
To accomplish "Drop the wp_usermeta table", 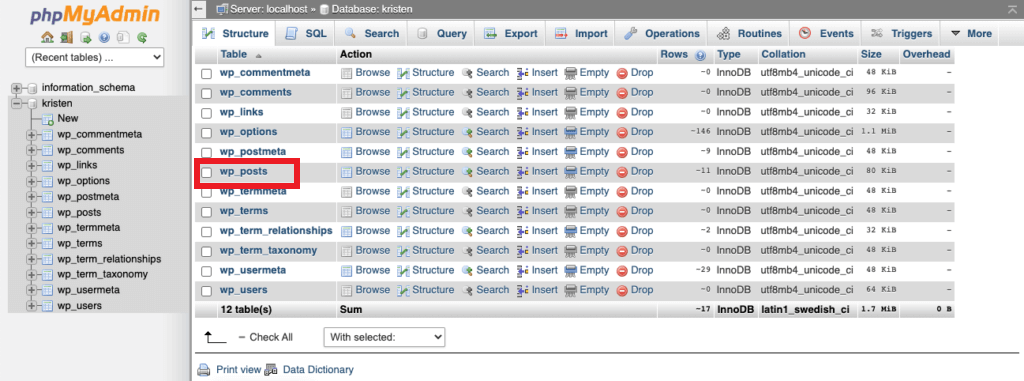I will pos(635,270).
